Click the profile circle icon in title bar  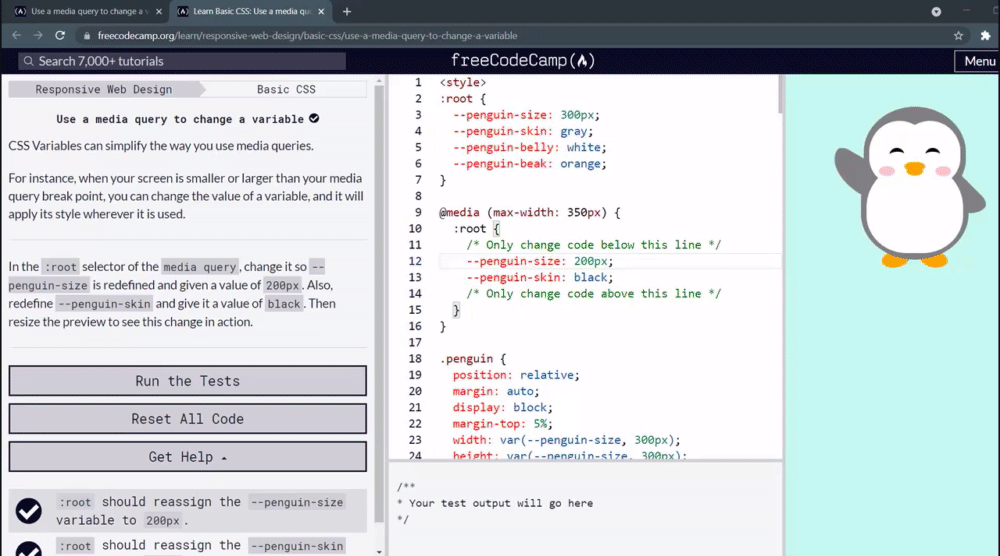(936, 11)
